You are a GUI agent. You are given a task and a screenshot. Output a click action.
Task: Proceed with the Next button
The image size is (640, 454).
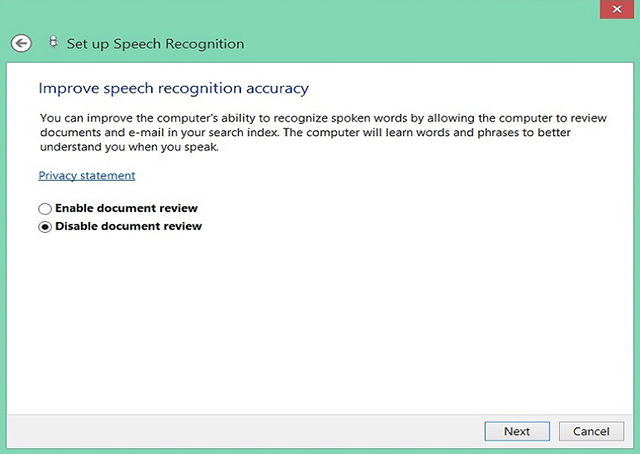517,431
